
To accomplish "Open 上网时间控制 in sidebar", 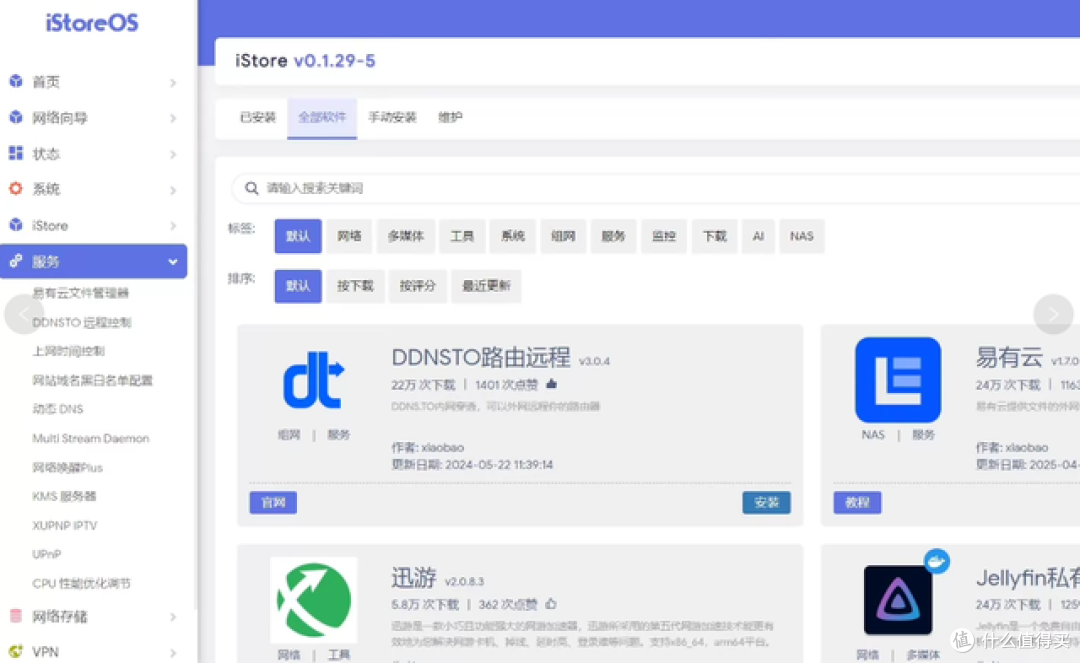I will pos(68,351).
